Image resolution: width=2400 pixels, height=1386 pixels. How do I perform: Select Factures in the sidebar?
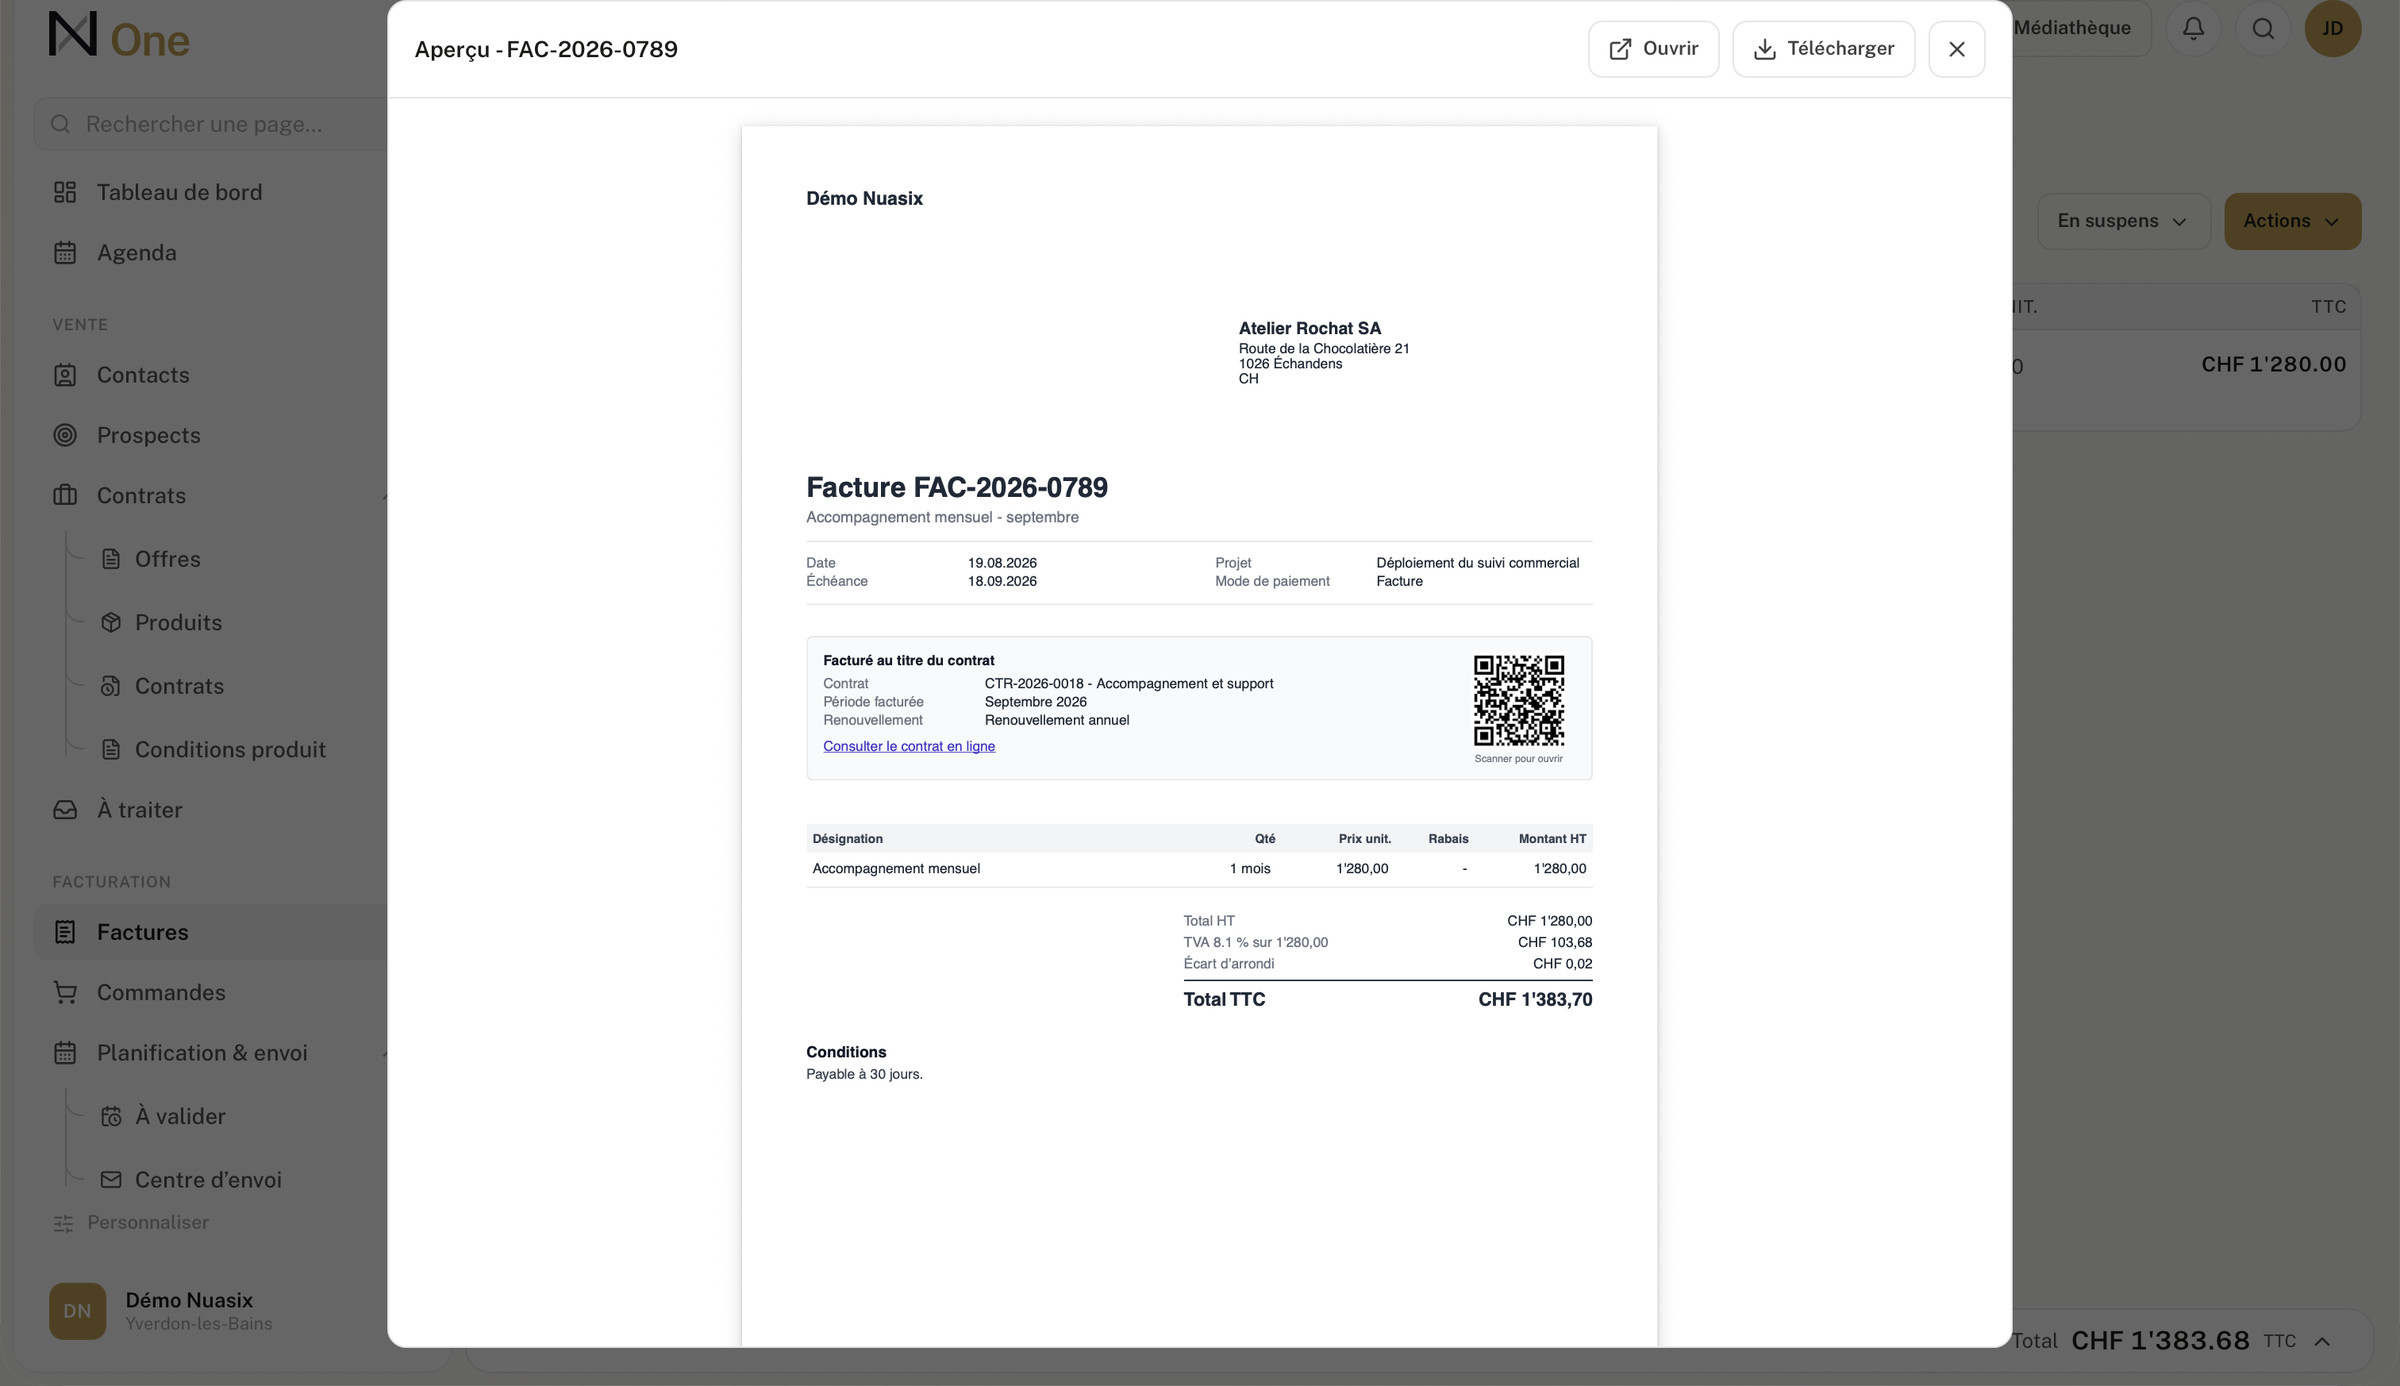click(210, 932)
